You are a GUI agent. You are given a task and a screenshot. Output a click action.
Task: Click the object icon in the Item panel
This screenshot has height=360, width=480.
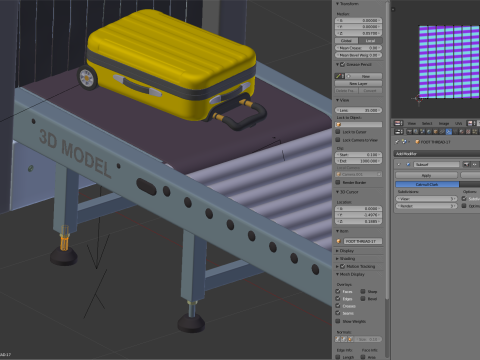tap(338, 241)
